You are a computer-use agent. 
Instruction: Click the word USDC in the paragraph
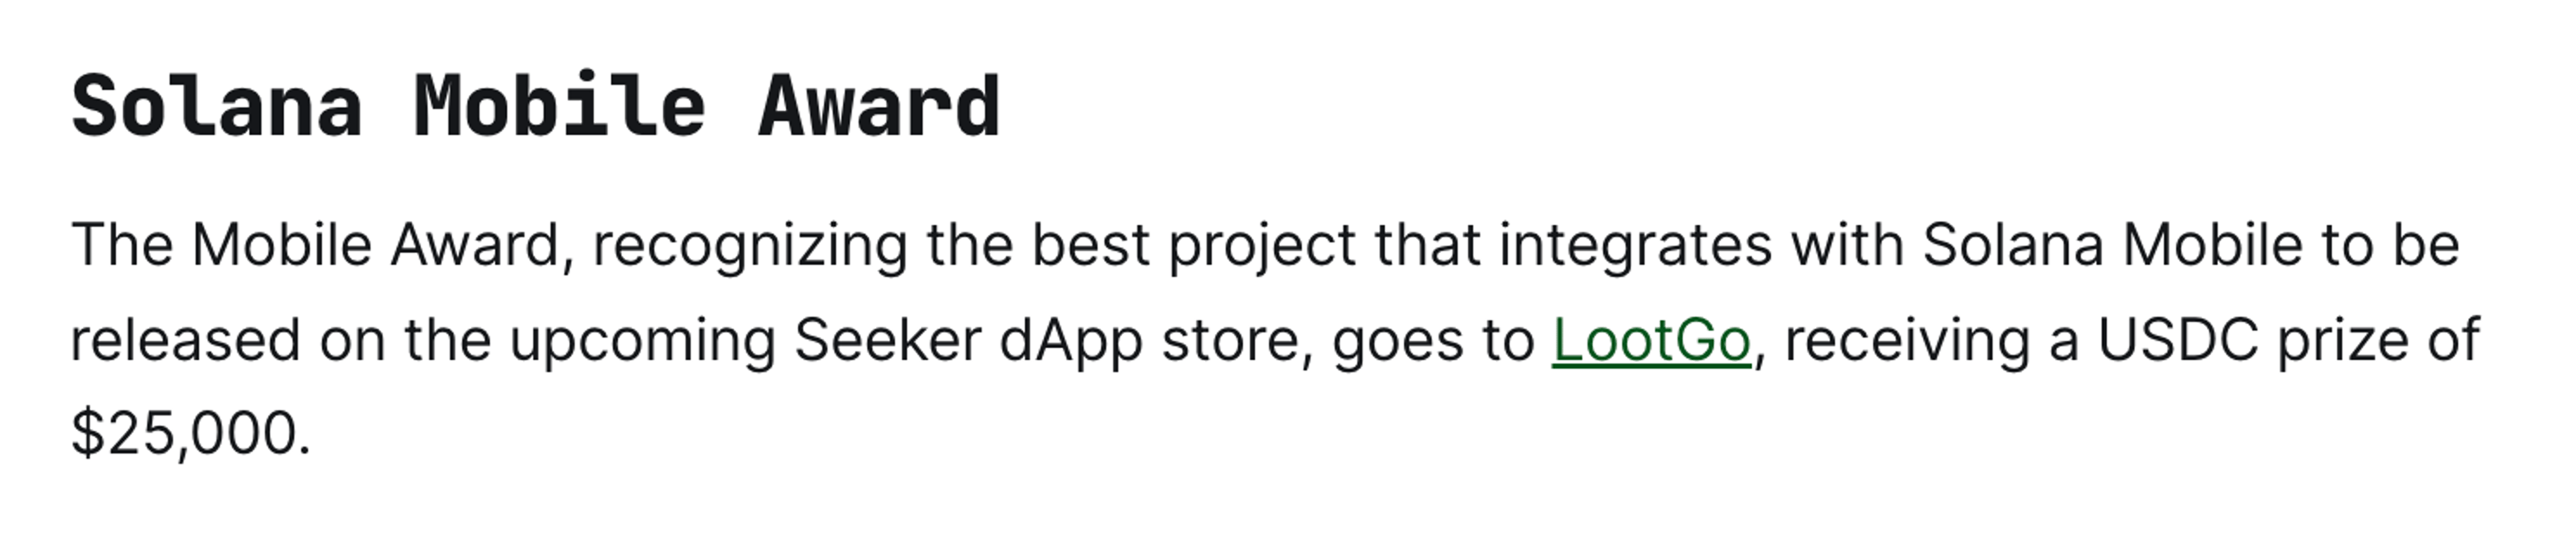[2178, 340]
